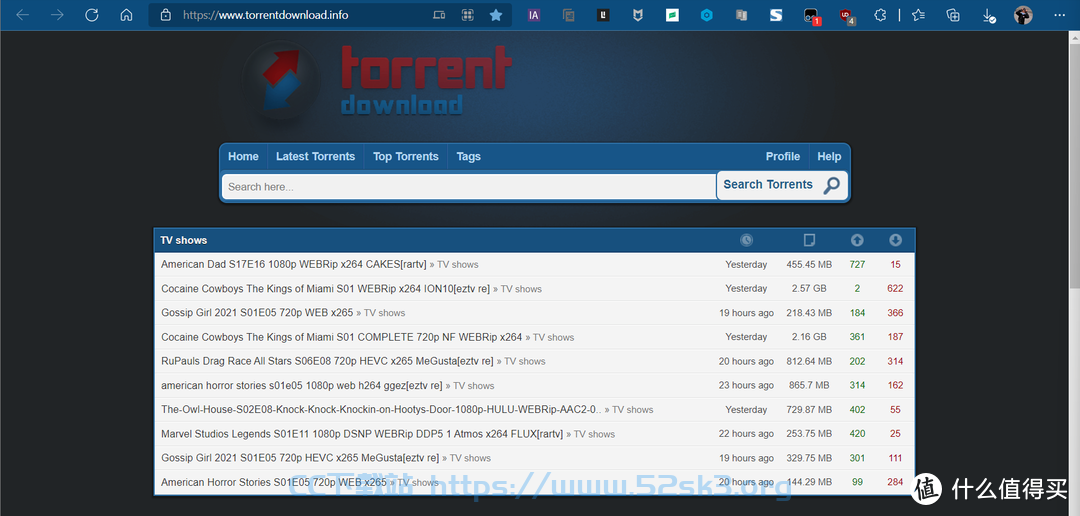Open the extension with red badge 1
The height and width of the screenshot is (516, 1080).
coord(811,16)
